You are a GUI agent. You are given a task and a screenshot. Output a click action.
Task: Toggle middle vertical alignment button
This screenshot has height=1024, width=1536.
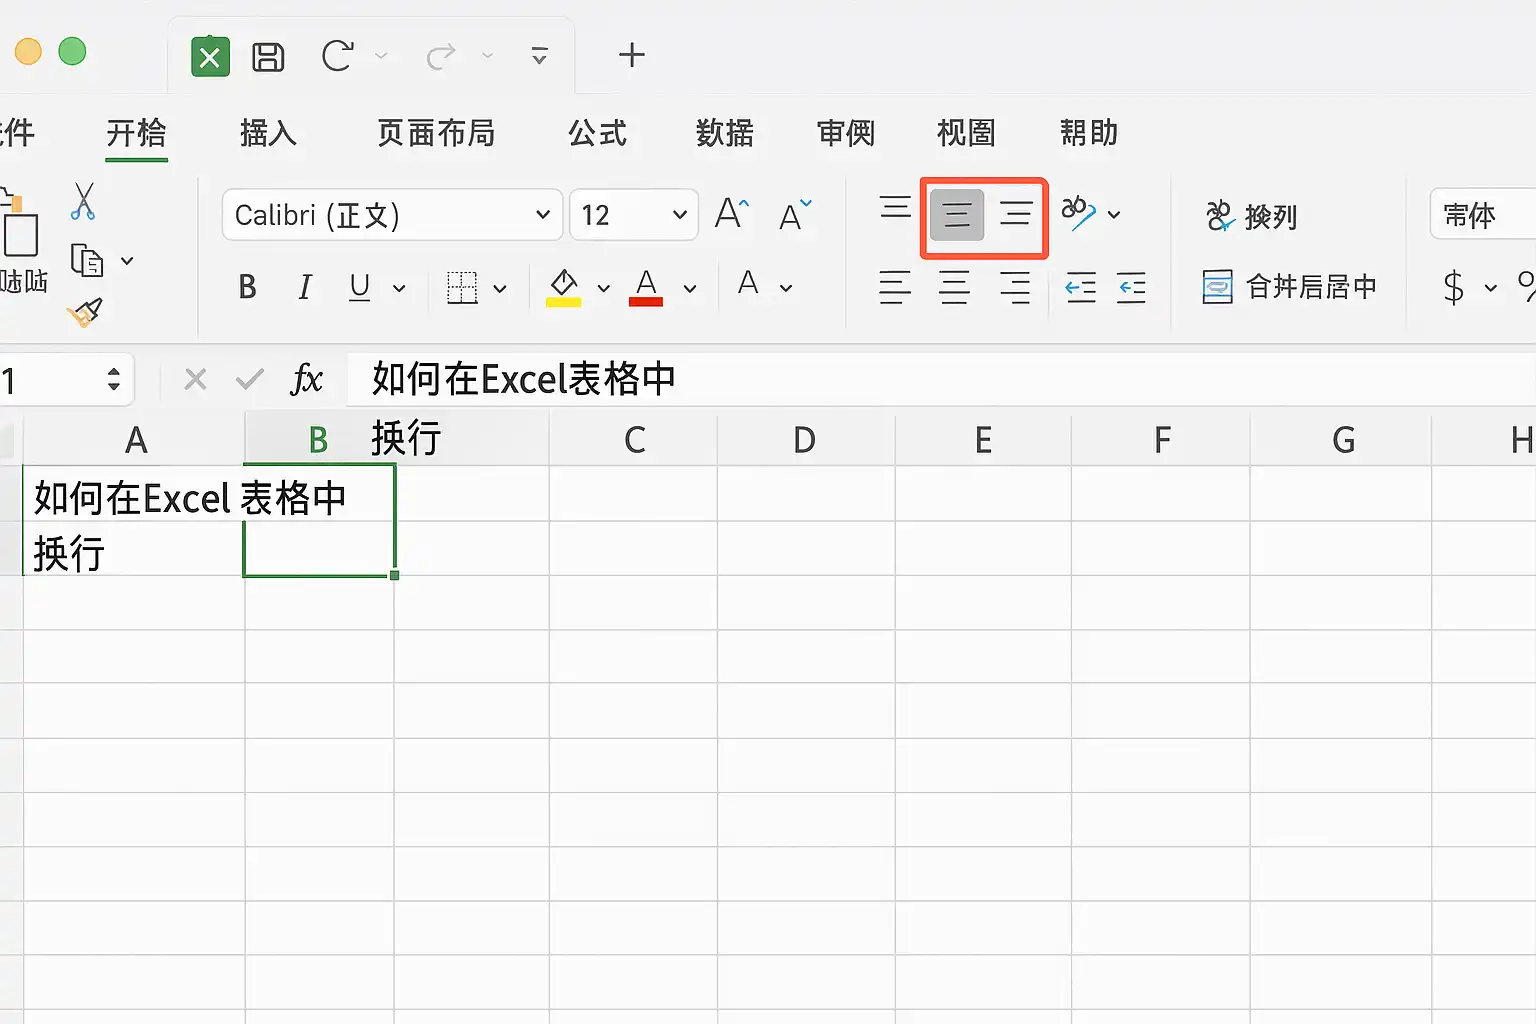pyautogui.click(x=957, y=214)
